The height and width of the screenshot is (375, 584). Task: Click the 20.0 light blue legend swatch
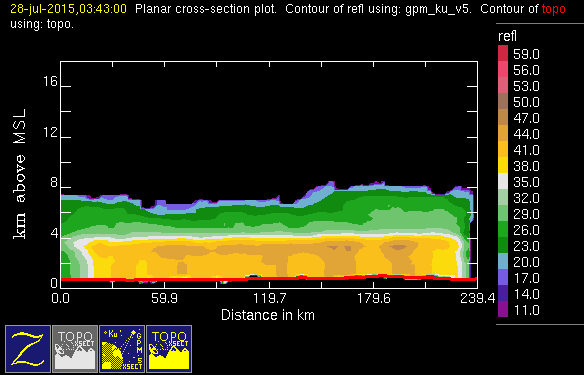503,261
